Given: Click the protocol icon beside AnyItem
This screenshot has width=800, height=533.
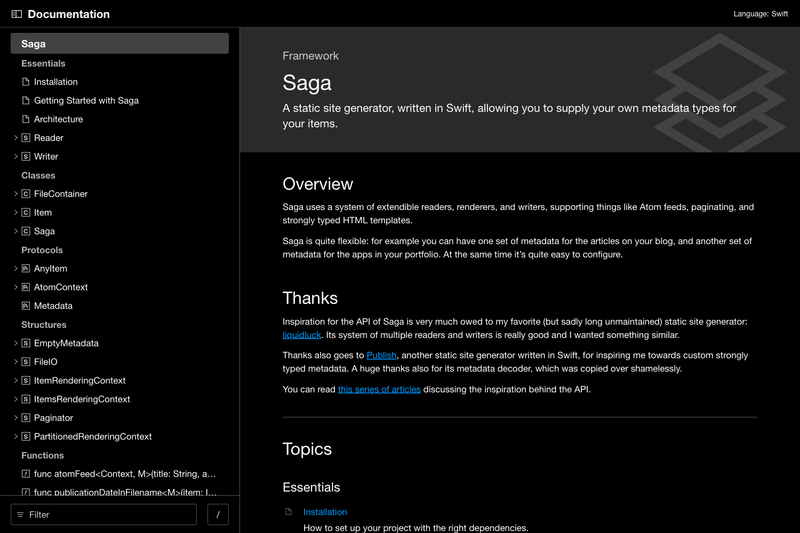Looking at the screenshot, I should (x=26, y=268).
